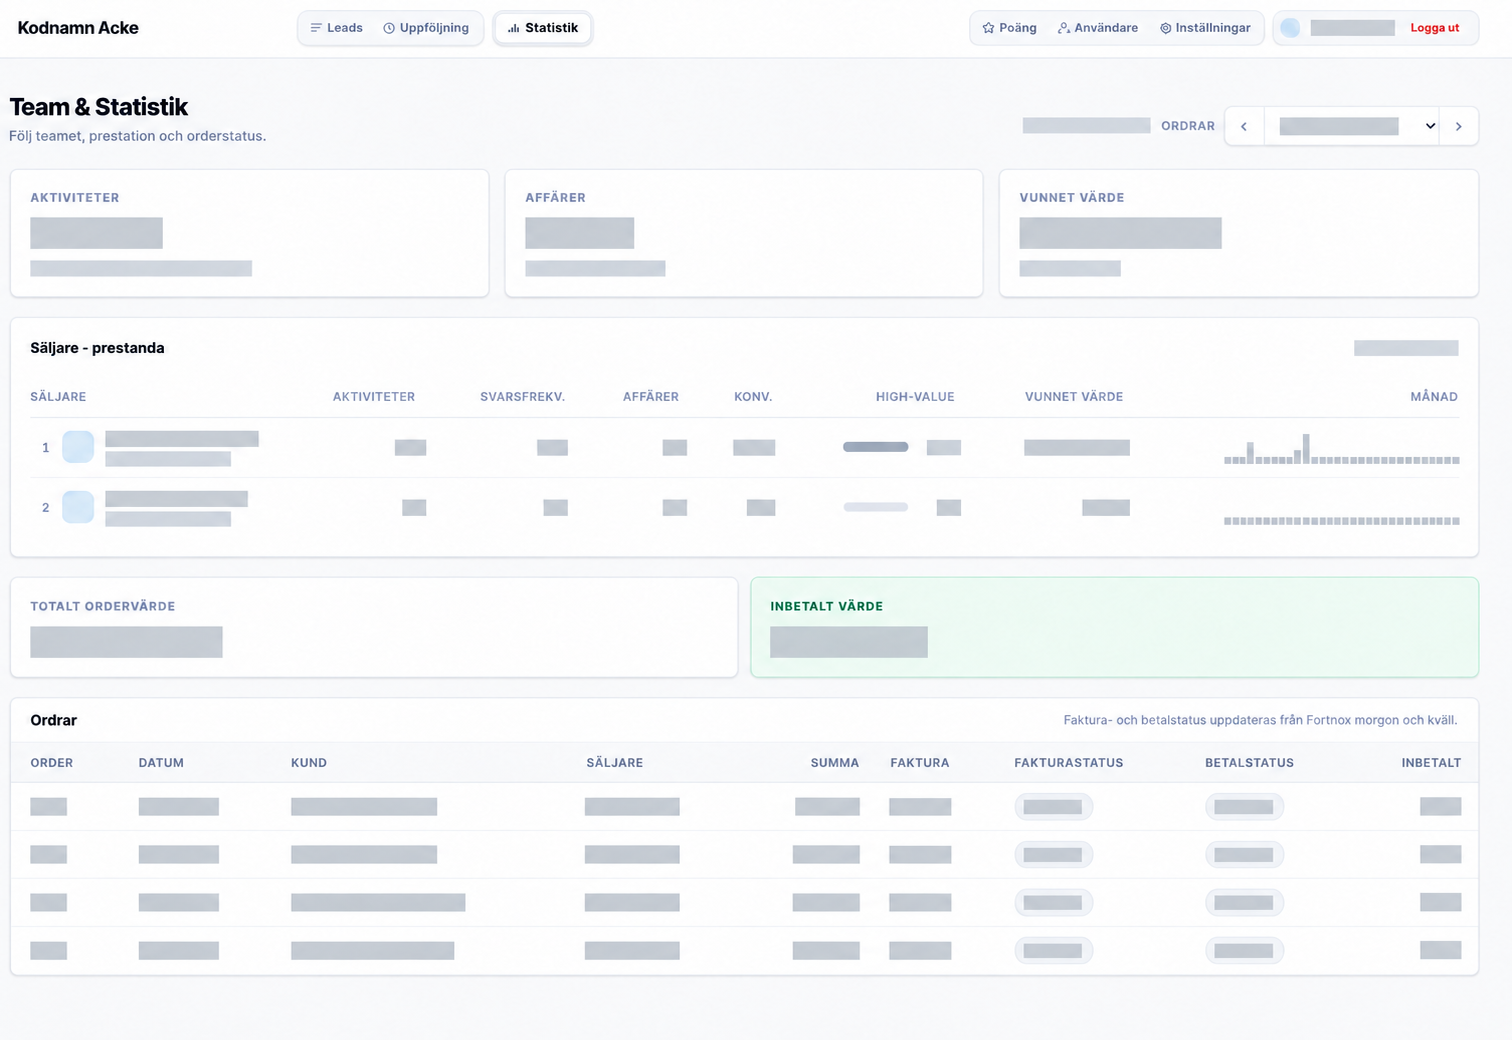Click the clock icon beside Uppföljning
Screen dimensions: 1512x1040
point(389,28)
